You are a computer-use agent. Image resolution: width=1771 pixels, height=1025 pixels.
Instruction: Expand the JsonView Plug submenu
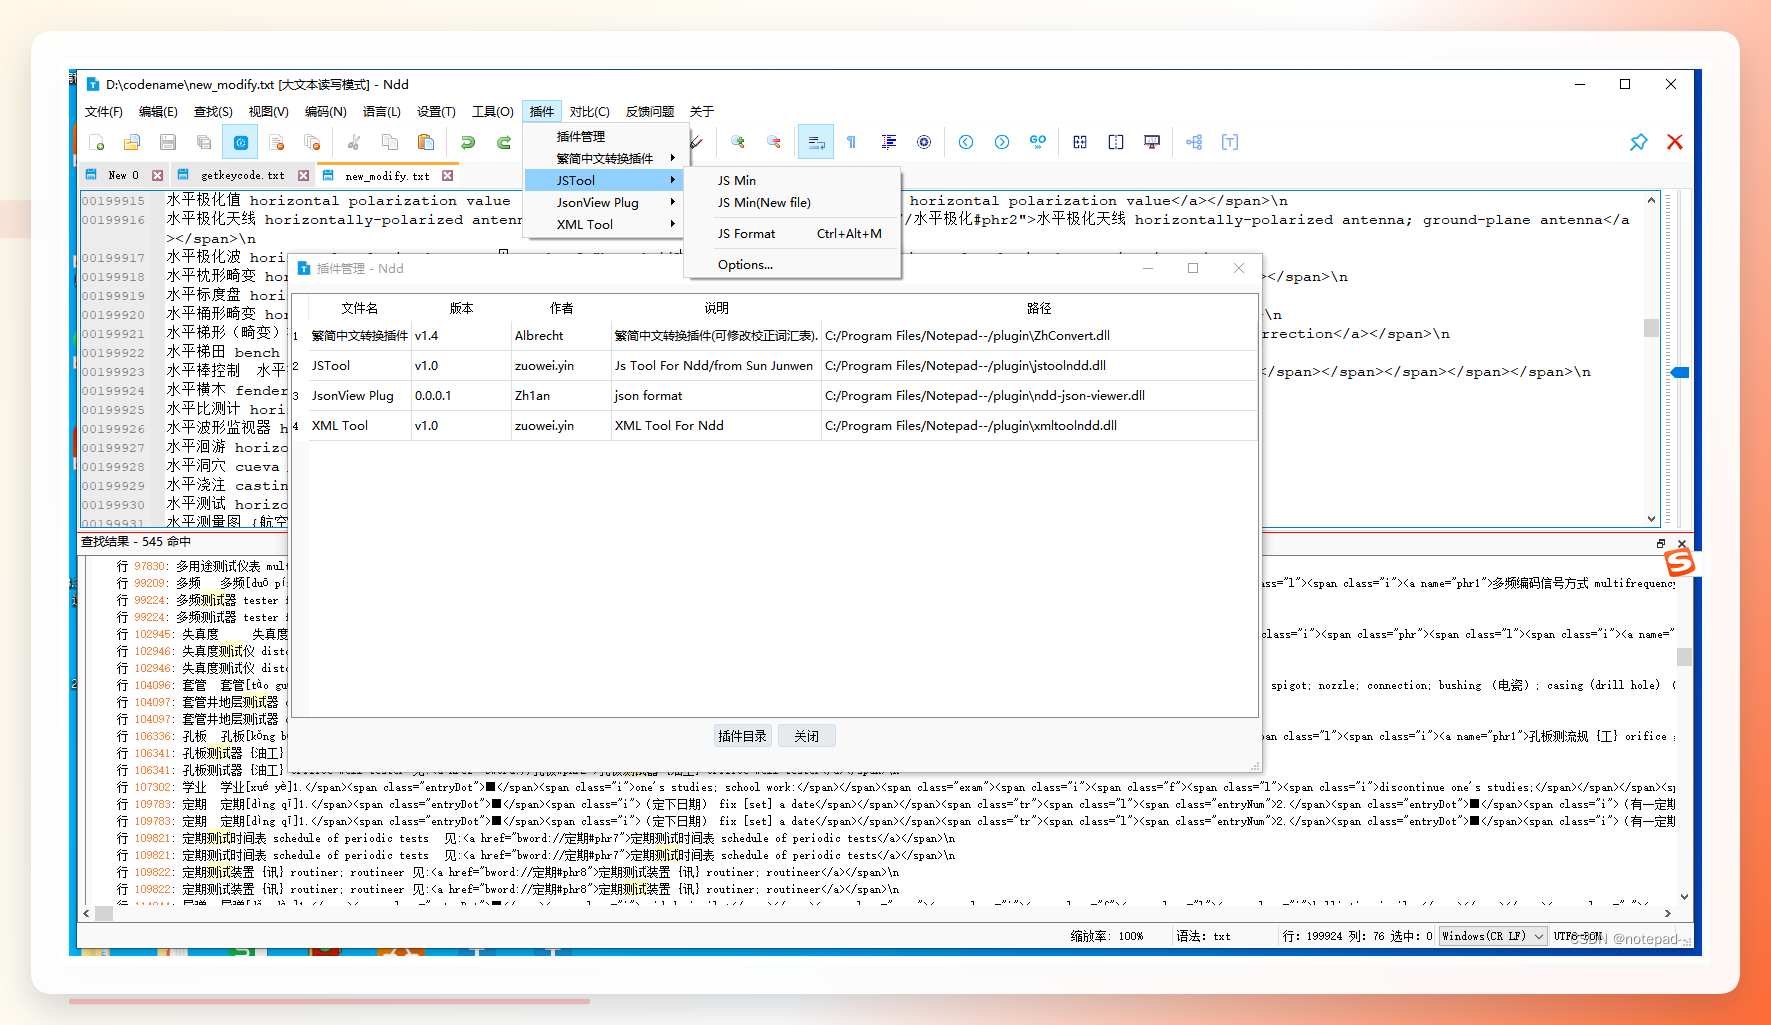point(607,202)
